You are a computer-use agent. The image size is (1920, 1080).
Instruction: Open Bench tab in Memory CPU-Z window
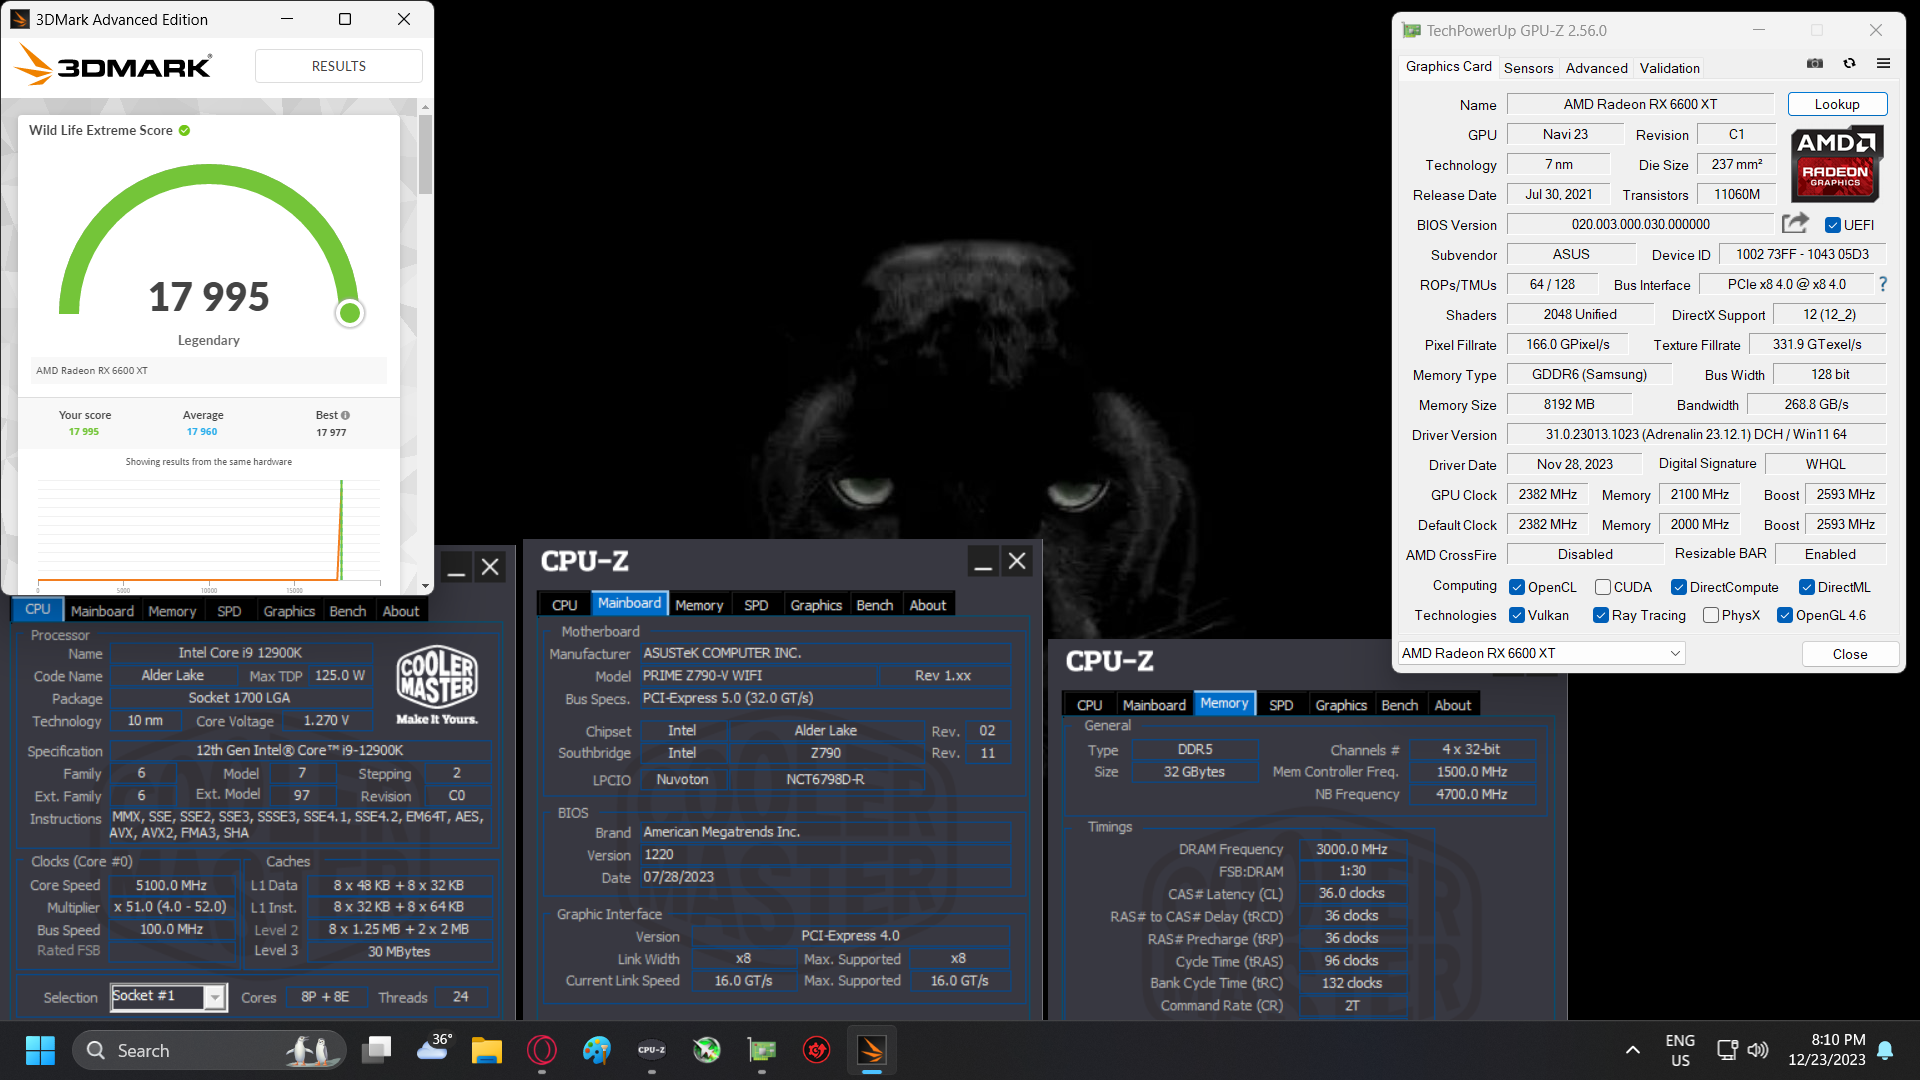point(1399,705)
